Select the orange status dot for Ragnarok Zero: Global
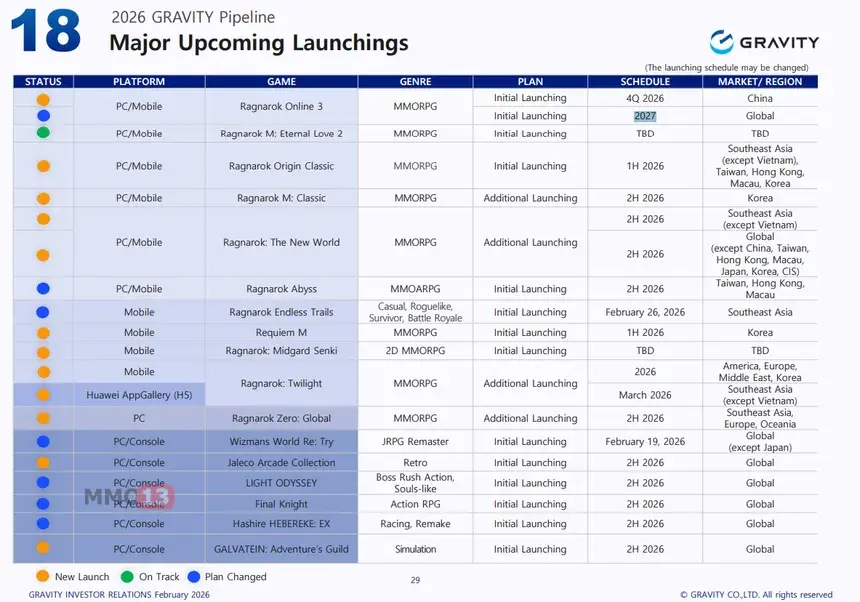Image resolution: width=860 pixels, height=602 pixels. tap(43, 418)
